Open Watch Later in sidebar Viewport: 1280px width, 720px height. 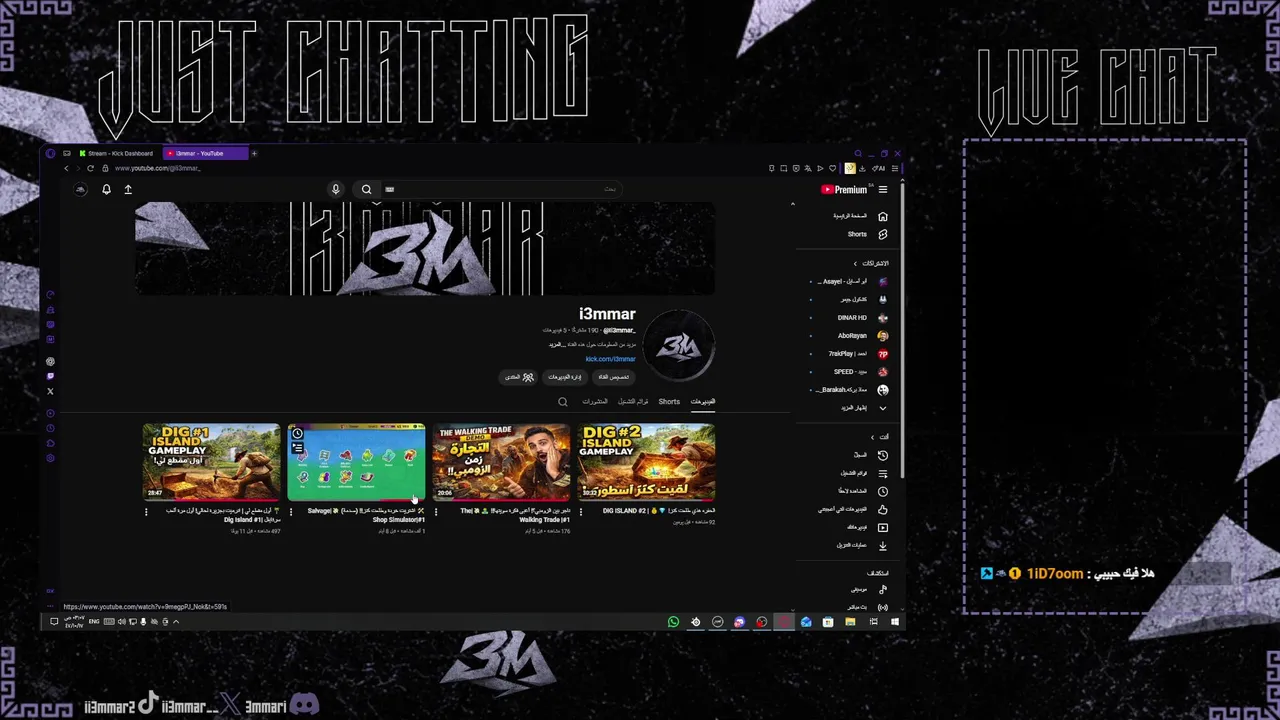883,491
